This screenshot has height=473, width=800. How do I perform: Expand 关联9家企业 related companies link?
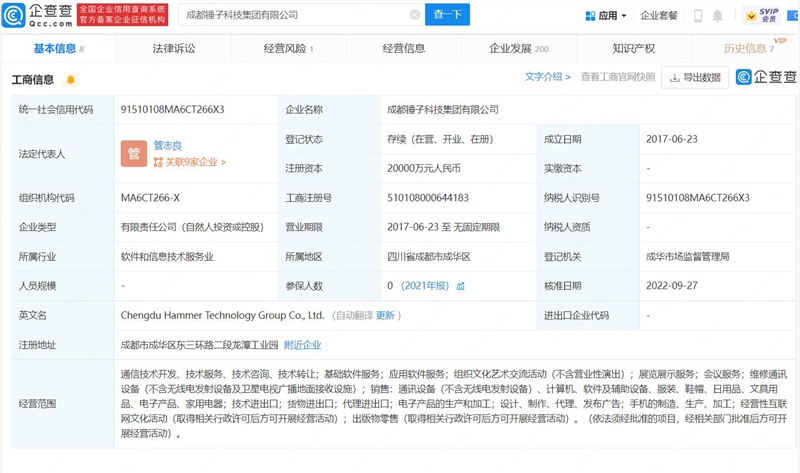click(x=190, y=162)
